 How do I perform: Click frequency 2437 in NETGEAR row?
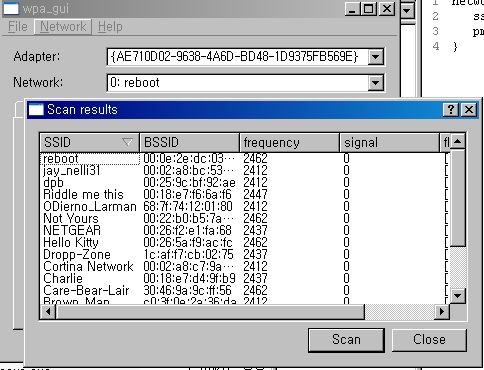pyautogui.click(x=255, y=231)
